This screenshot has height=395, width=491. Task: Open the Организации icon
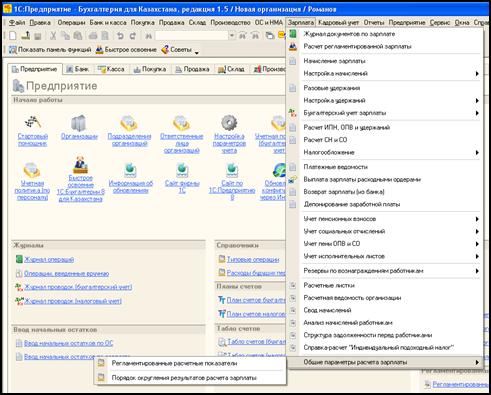[79, 122]
